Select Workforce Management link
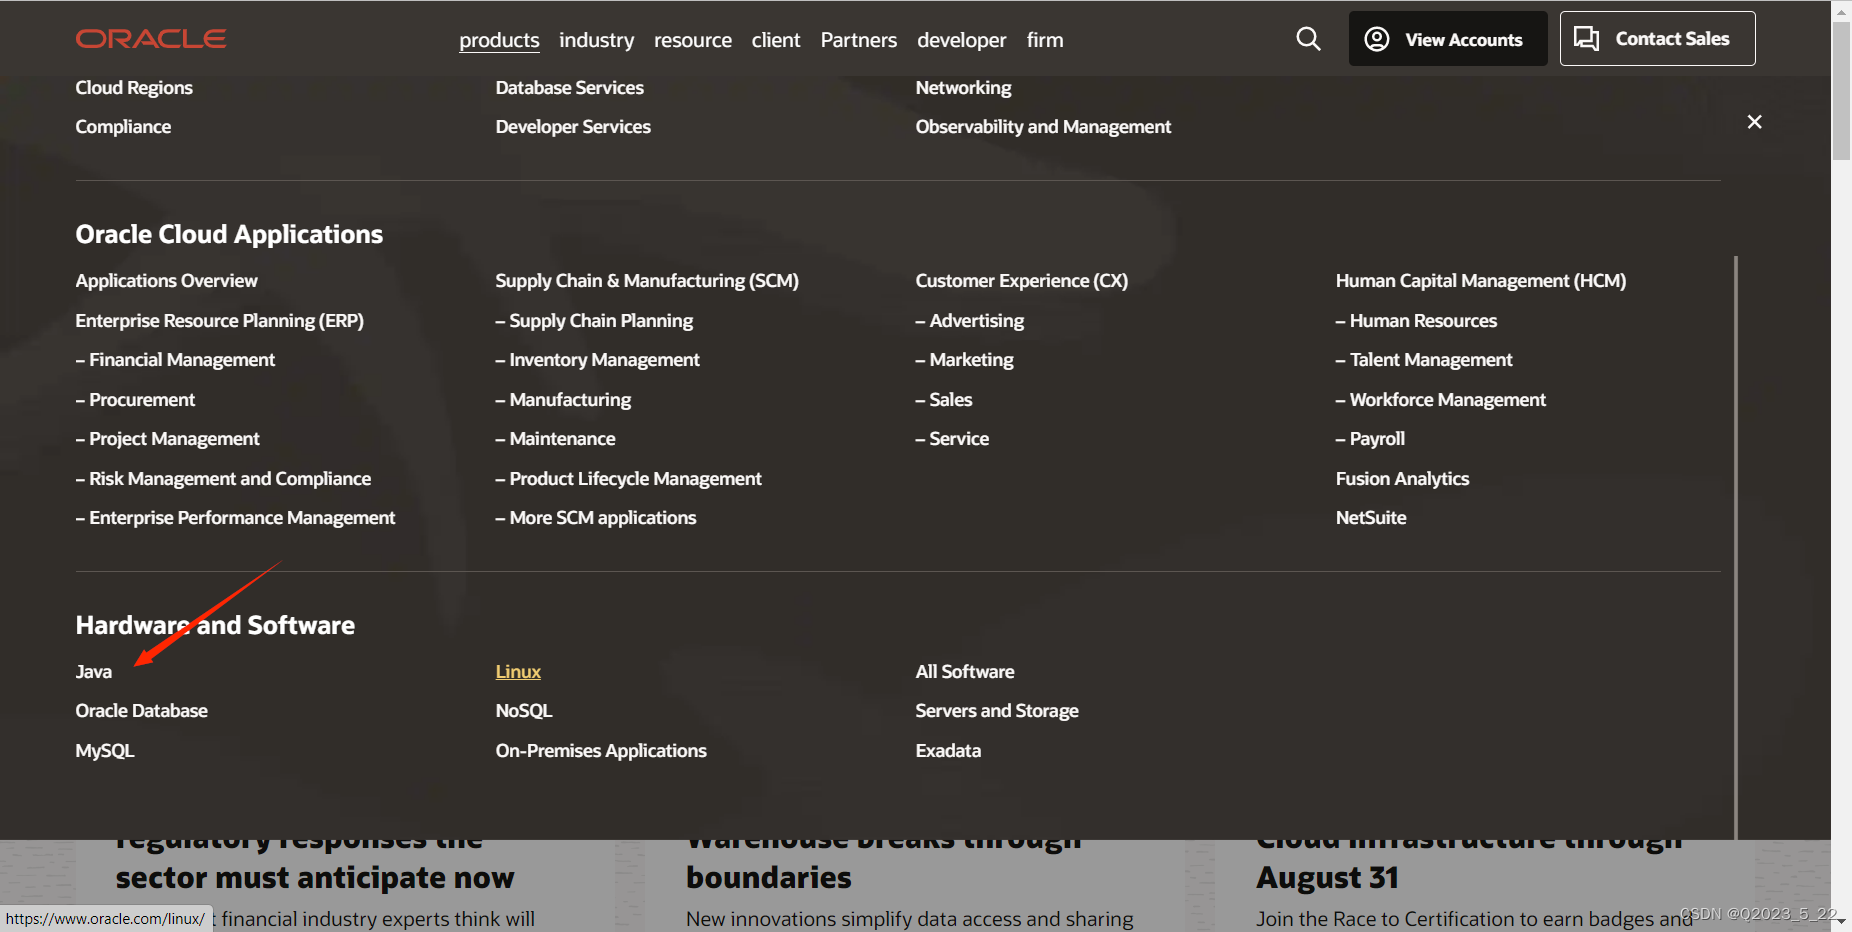The width and height of the screenshot is (1852, 932). click(1441, 400)
